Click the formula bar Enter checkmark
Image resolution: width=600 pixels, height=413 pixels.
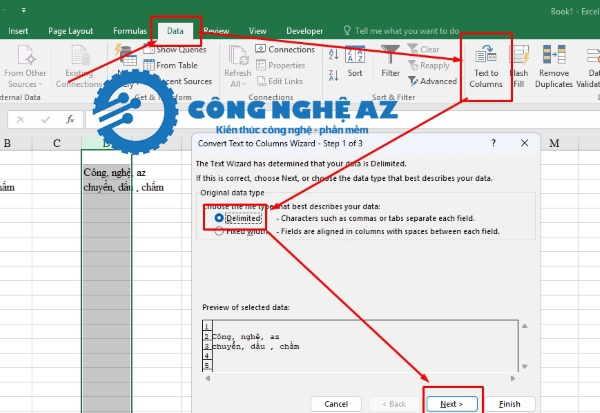coord(46,120)
